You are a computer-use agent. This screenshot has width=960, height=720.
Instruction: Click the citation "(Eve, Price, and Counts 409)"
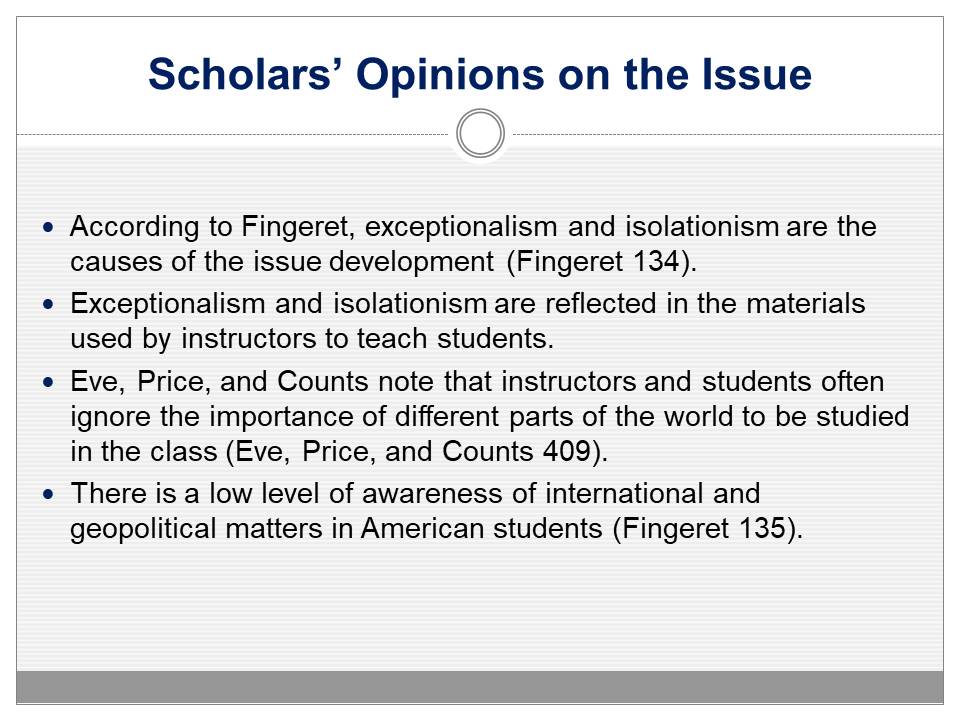(x=419, y=451)
